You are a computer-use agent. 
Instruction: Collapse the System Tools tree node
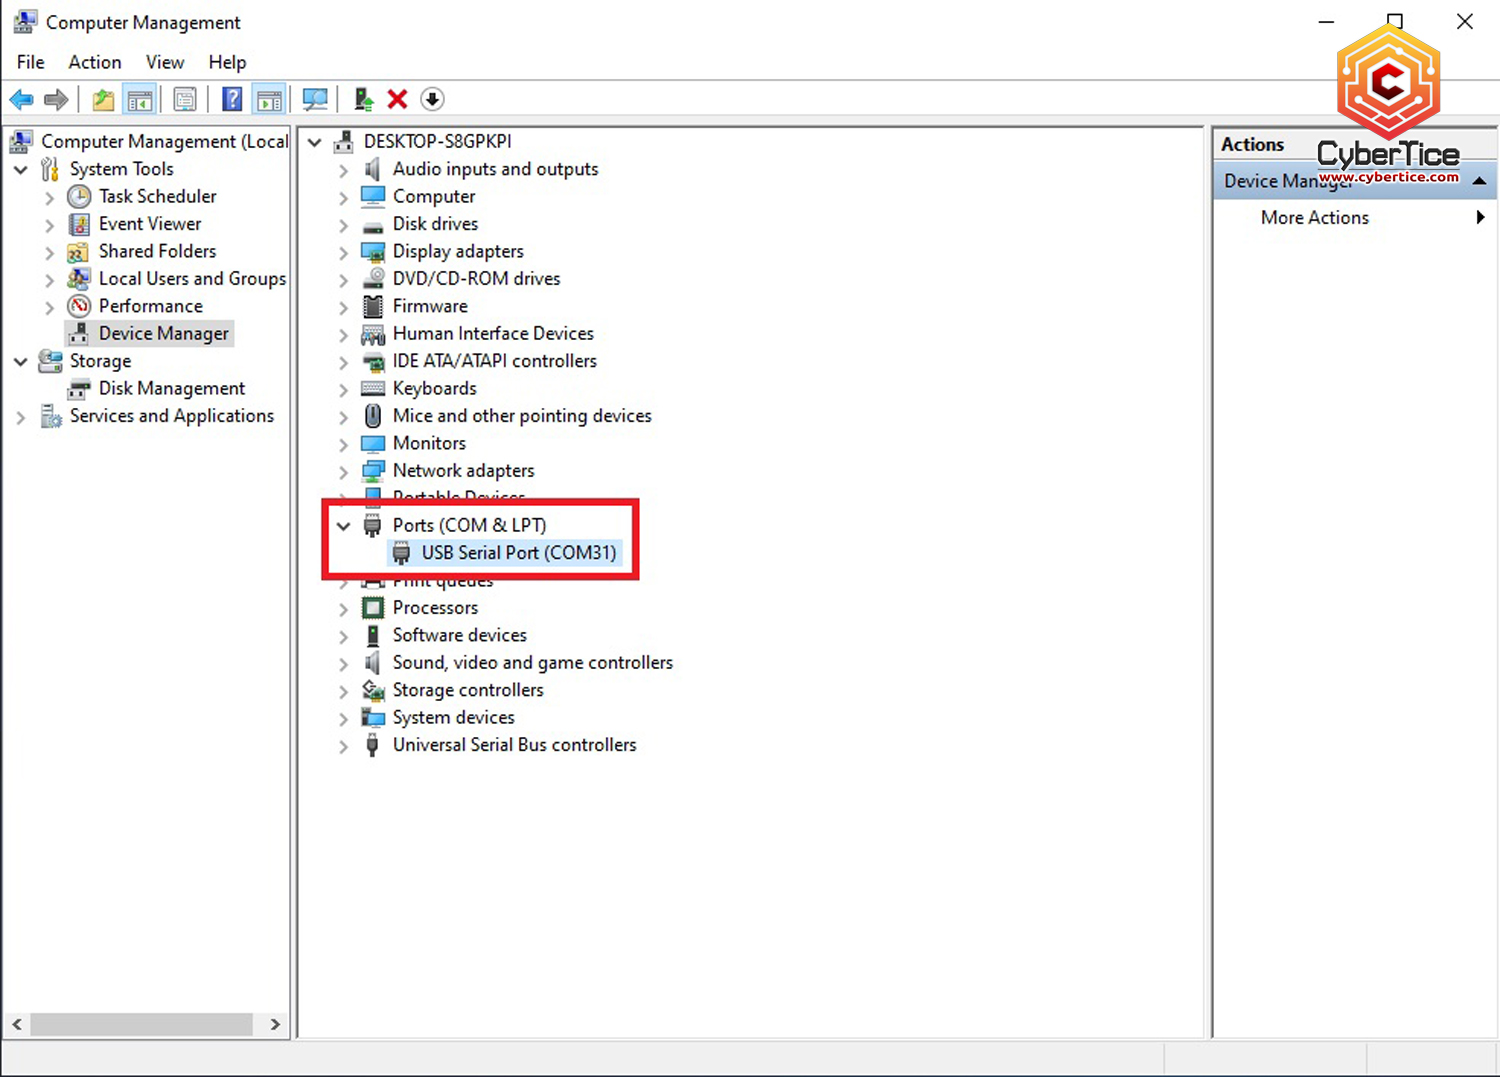21,170
